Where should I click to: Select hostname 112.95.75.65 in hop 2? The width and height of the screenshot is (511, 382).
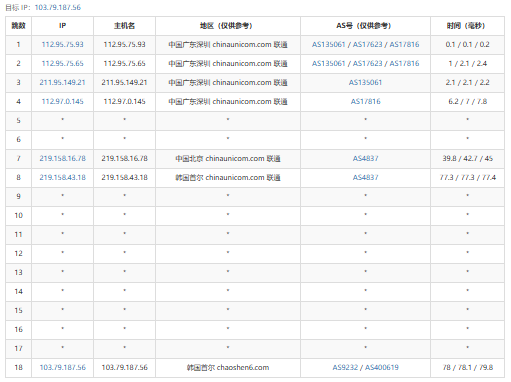pos(124,63)
